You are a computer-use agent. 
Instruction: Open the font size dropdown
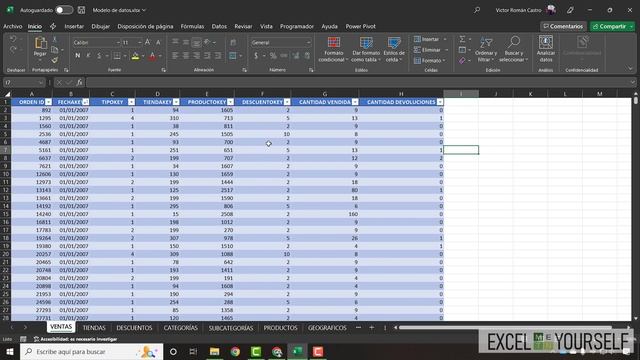[x=140, y=42]
